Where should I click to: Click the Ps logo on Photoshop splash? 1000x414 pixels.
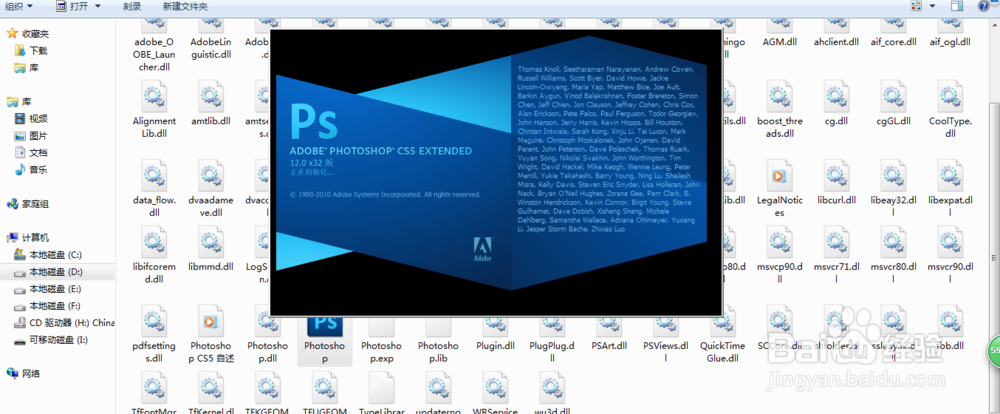(314, 121)
